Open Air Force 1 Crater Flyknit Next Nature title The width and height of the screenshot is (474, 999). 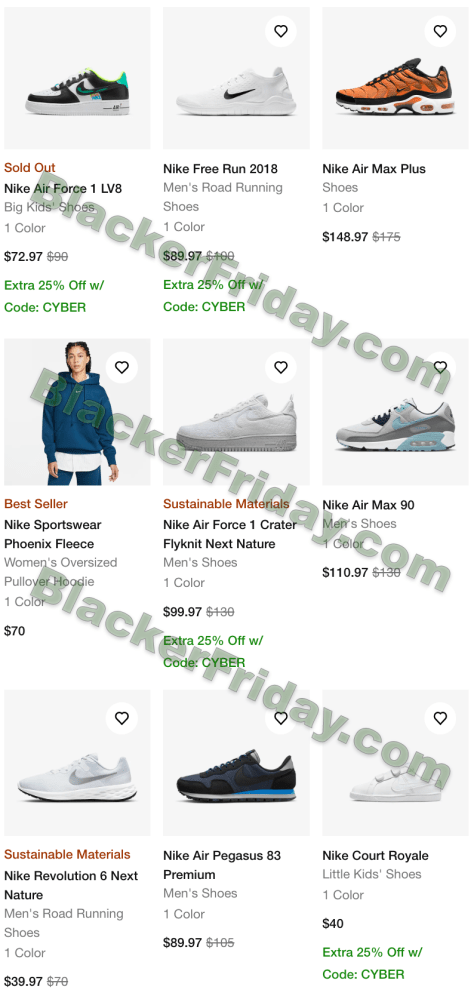point(230,535)
